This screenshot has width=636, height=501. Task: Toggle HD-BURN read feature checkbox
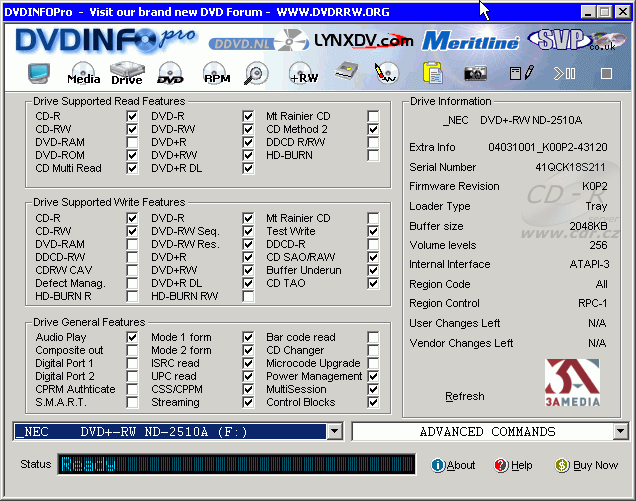click(373, 155)
